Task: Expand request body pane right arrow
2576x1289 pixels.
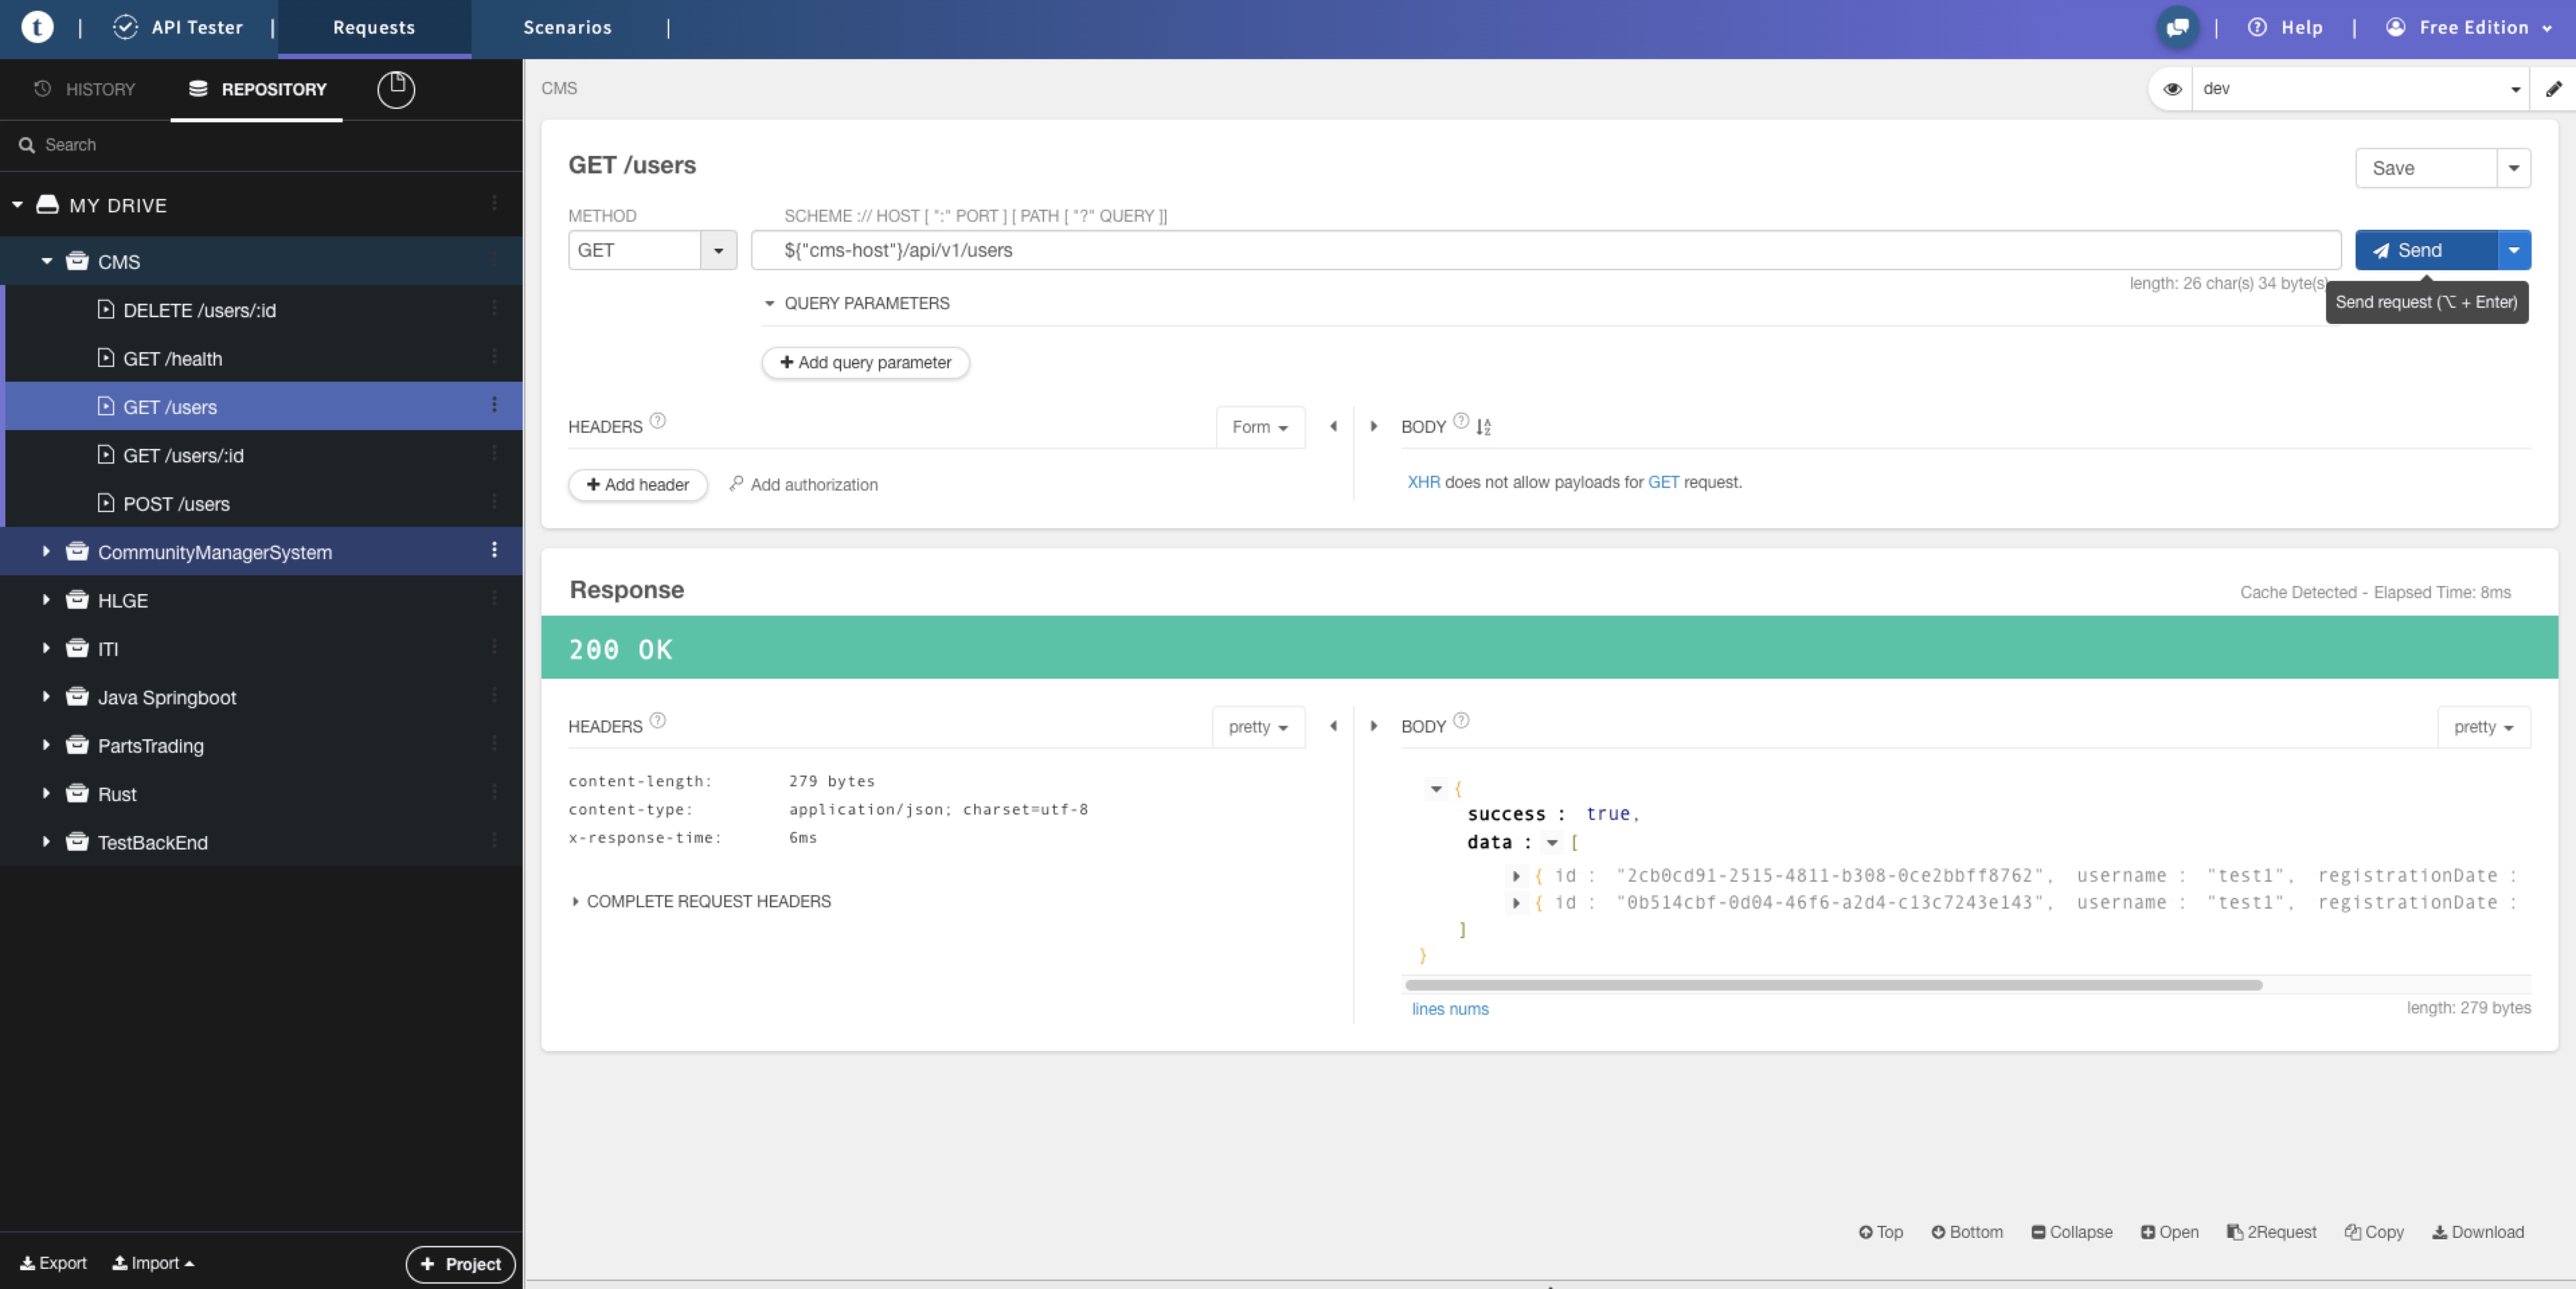Action: point(1374,426)
